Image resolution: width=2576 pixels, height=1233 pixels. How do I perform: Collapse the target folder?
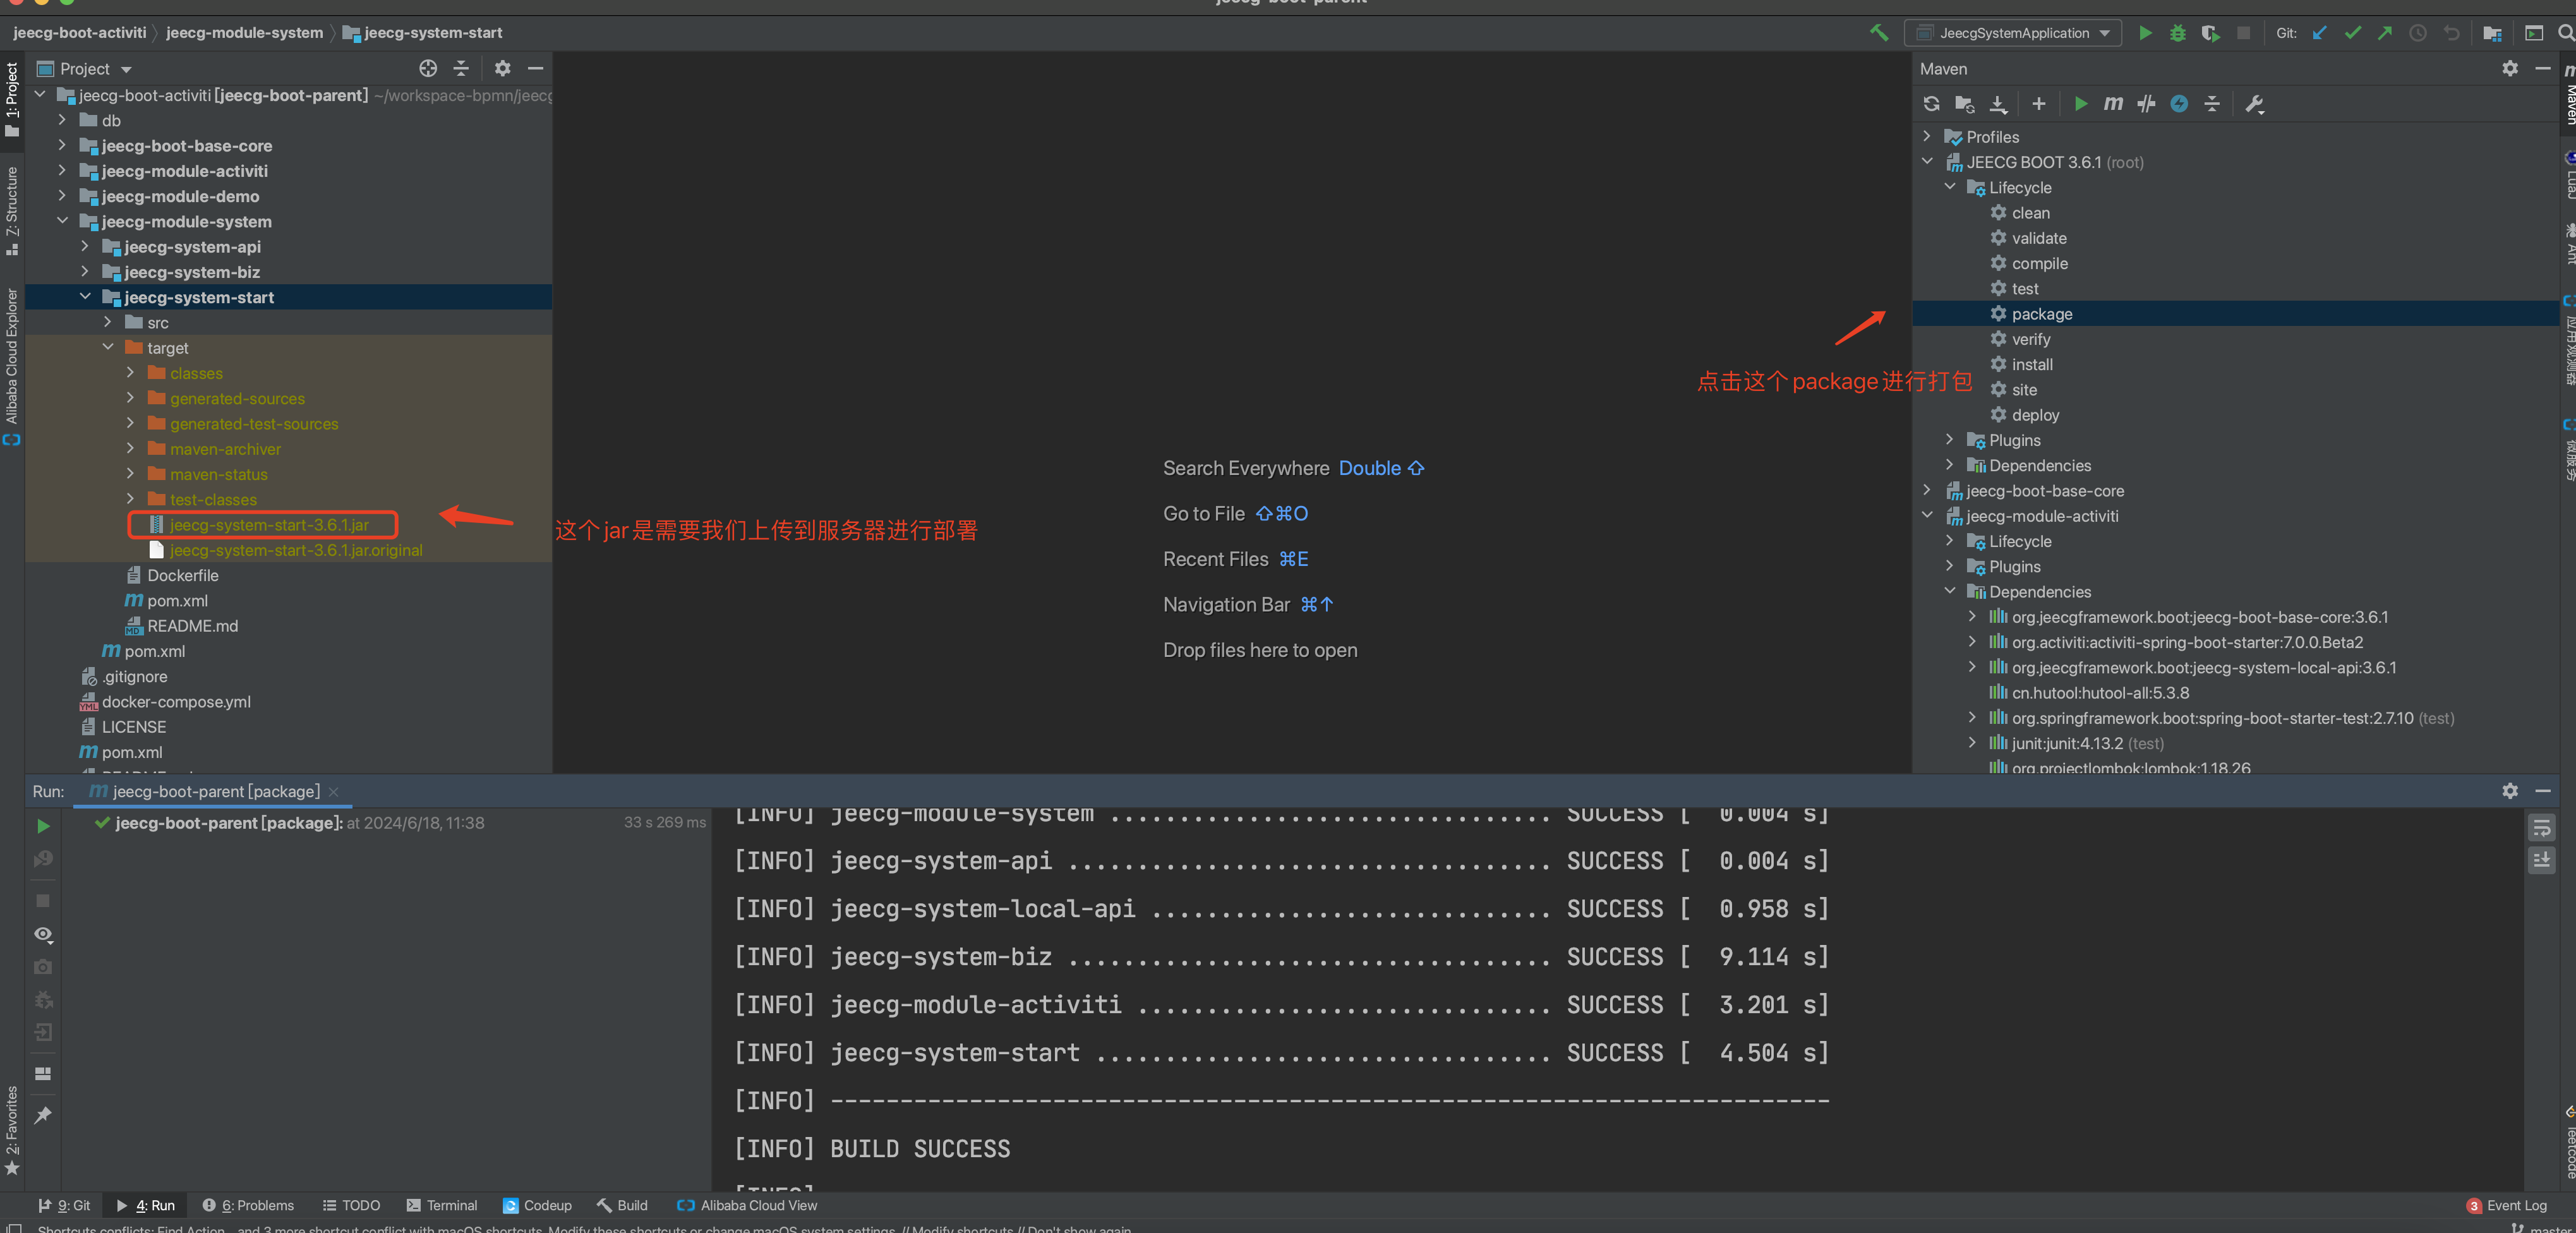(x=108, y=347)
